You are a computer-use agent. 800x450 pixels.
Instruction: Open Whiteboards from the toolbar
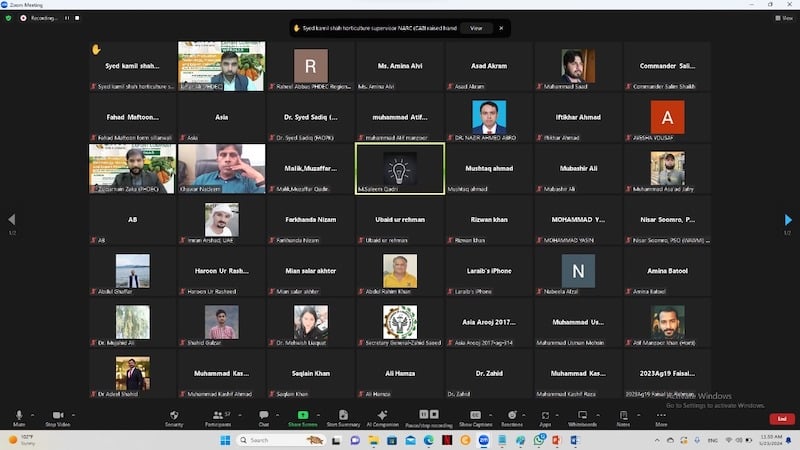pyautogui.click(x=582, y=416)
